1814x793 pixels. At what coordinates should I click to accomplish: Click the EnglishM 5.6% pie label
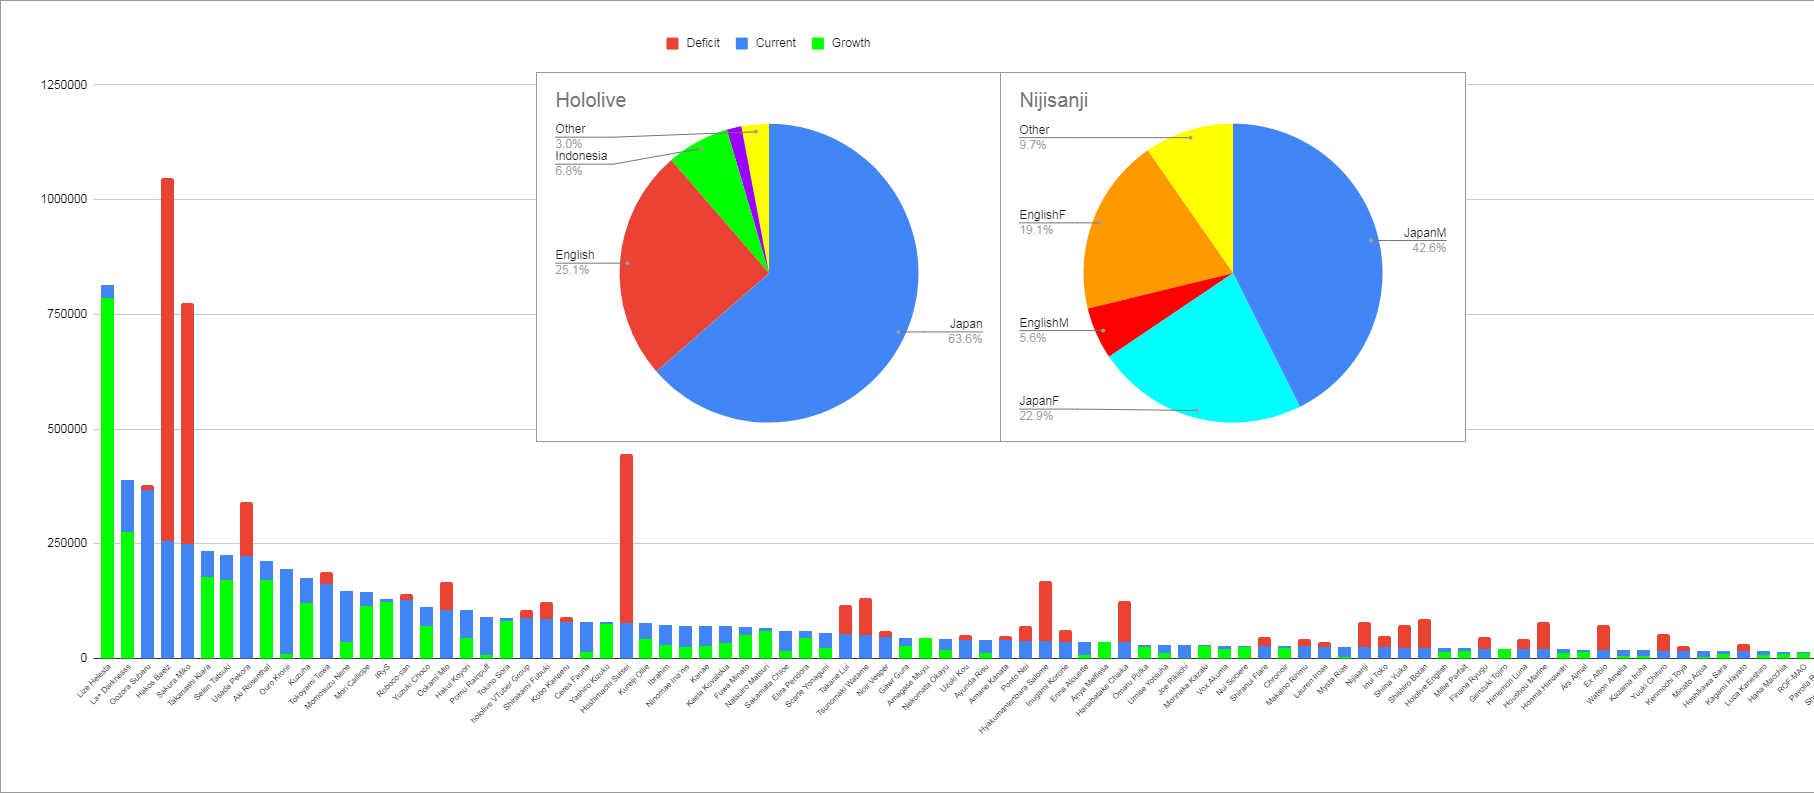tap(1044, 330)
